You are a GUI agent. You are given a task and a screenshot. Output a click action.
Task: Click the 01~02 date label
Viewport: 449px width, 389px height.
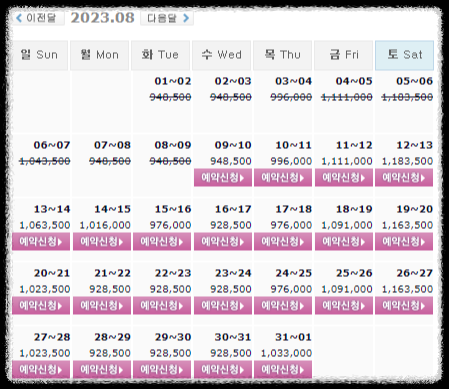tap(173, 81)
